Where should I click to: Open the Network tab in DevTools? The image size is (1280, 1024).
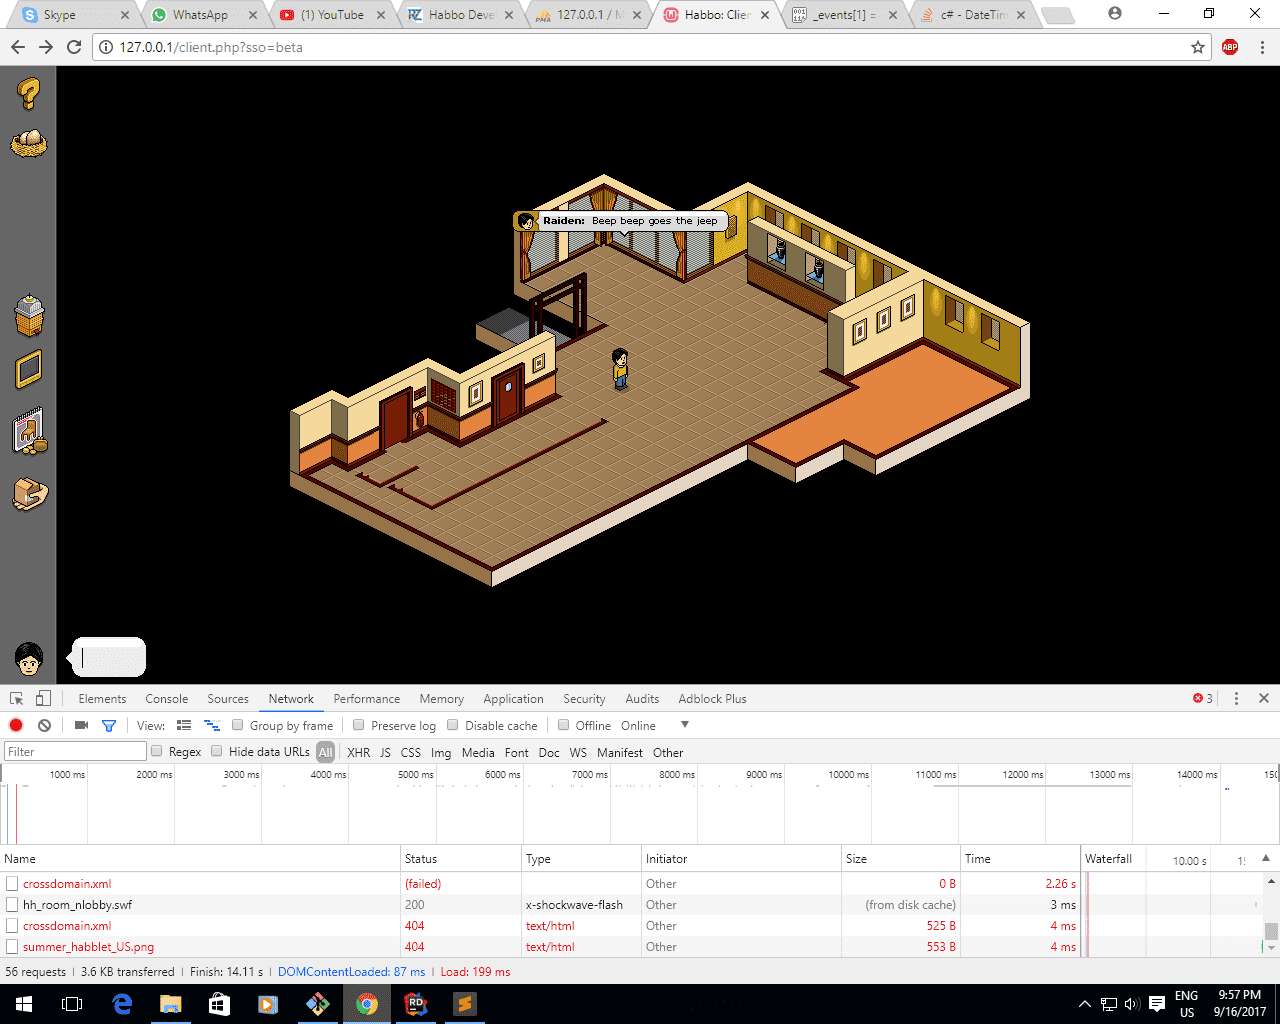291,699
